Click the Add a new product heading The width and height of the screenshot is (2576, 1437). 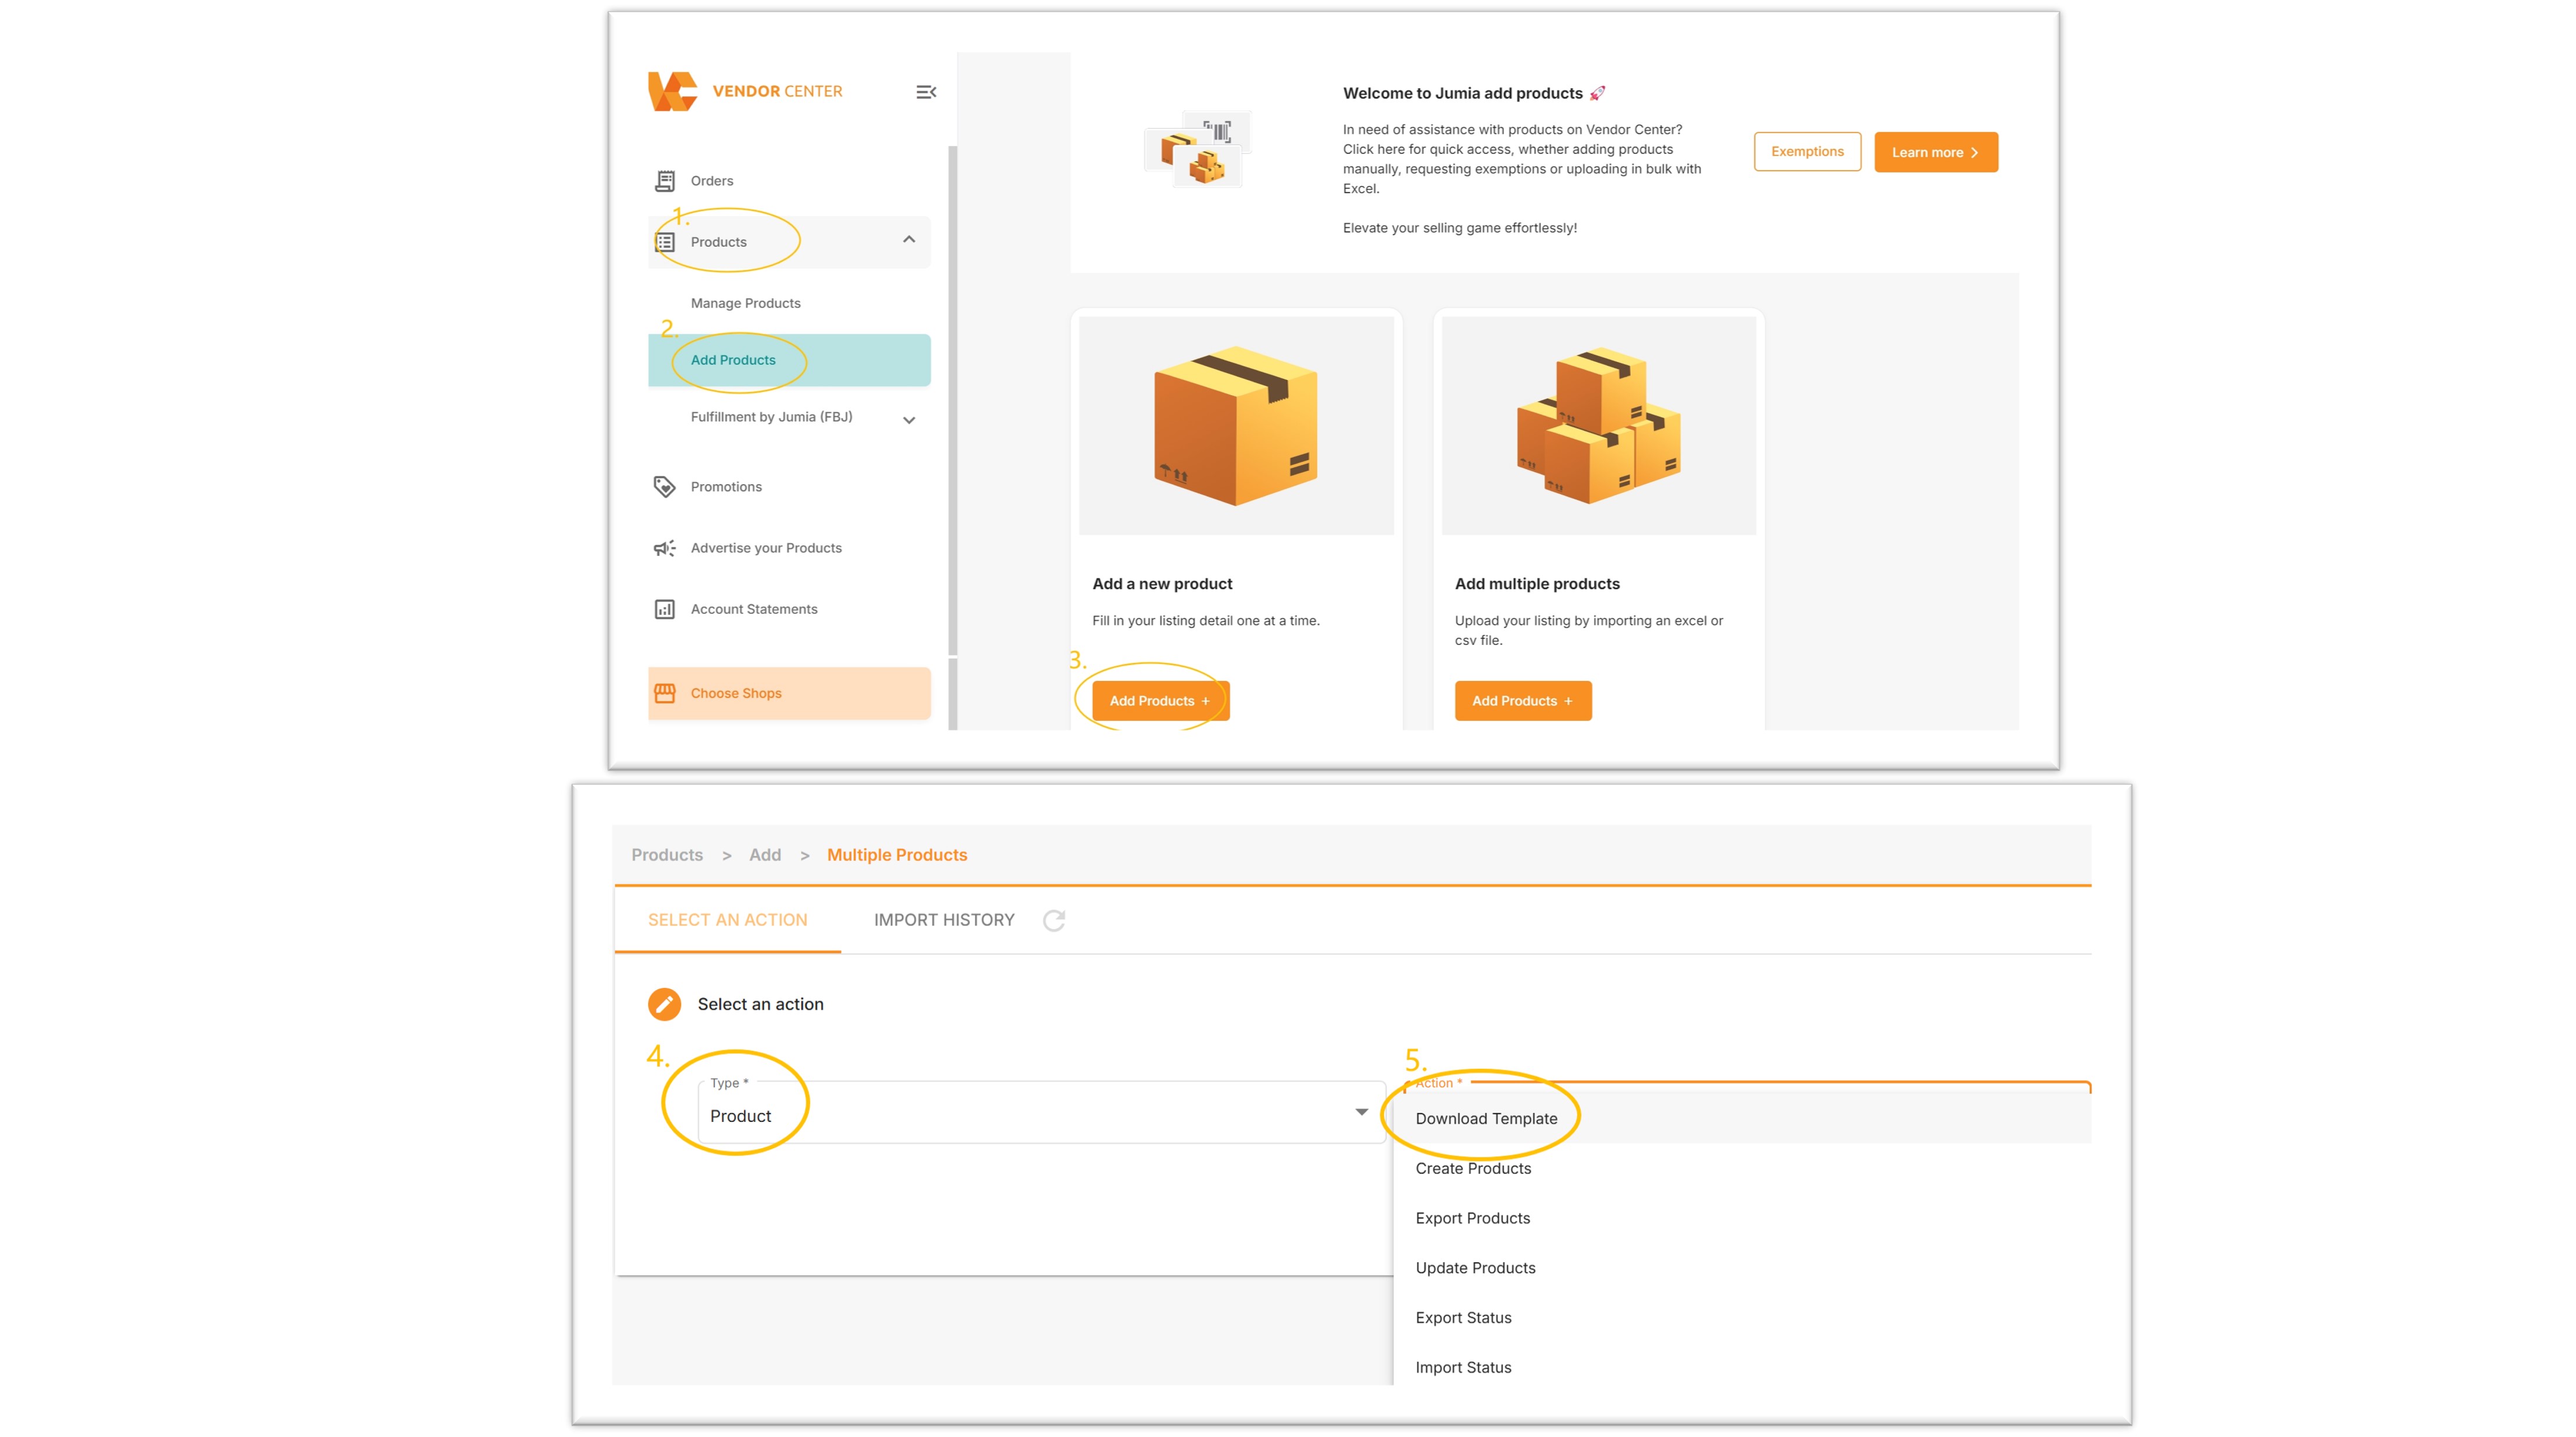(x=1162, y=584)
